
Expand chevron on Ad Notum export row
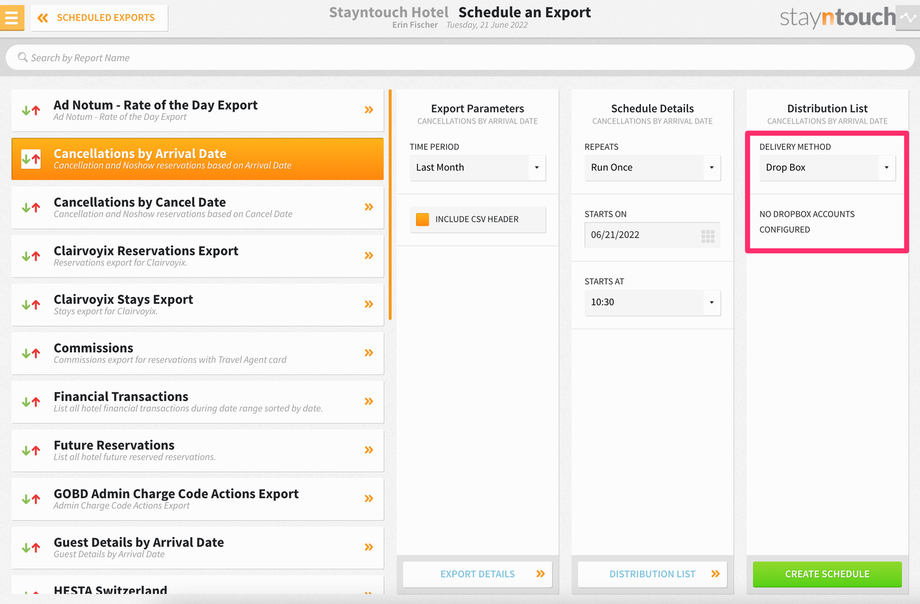click(368, 110)
